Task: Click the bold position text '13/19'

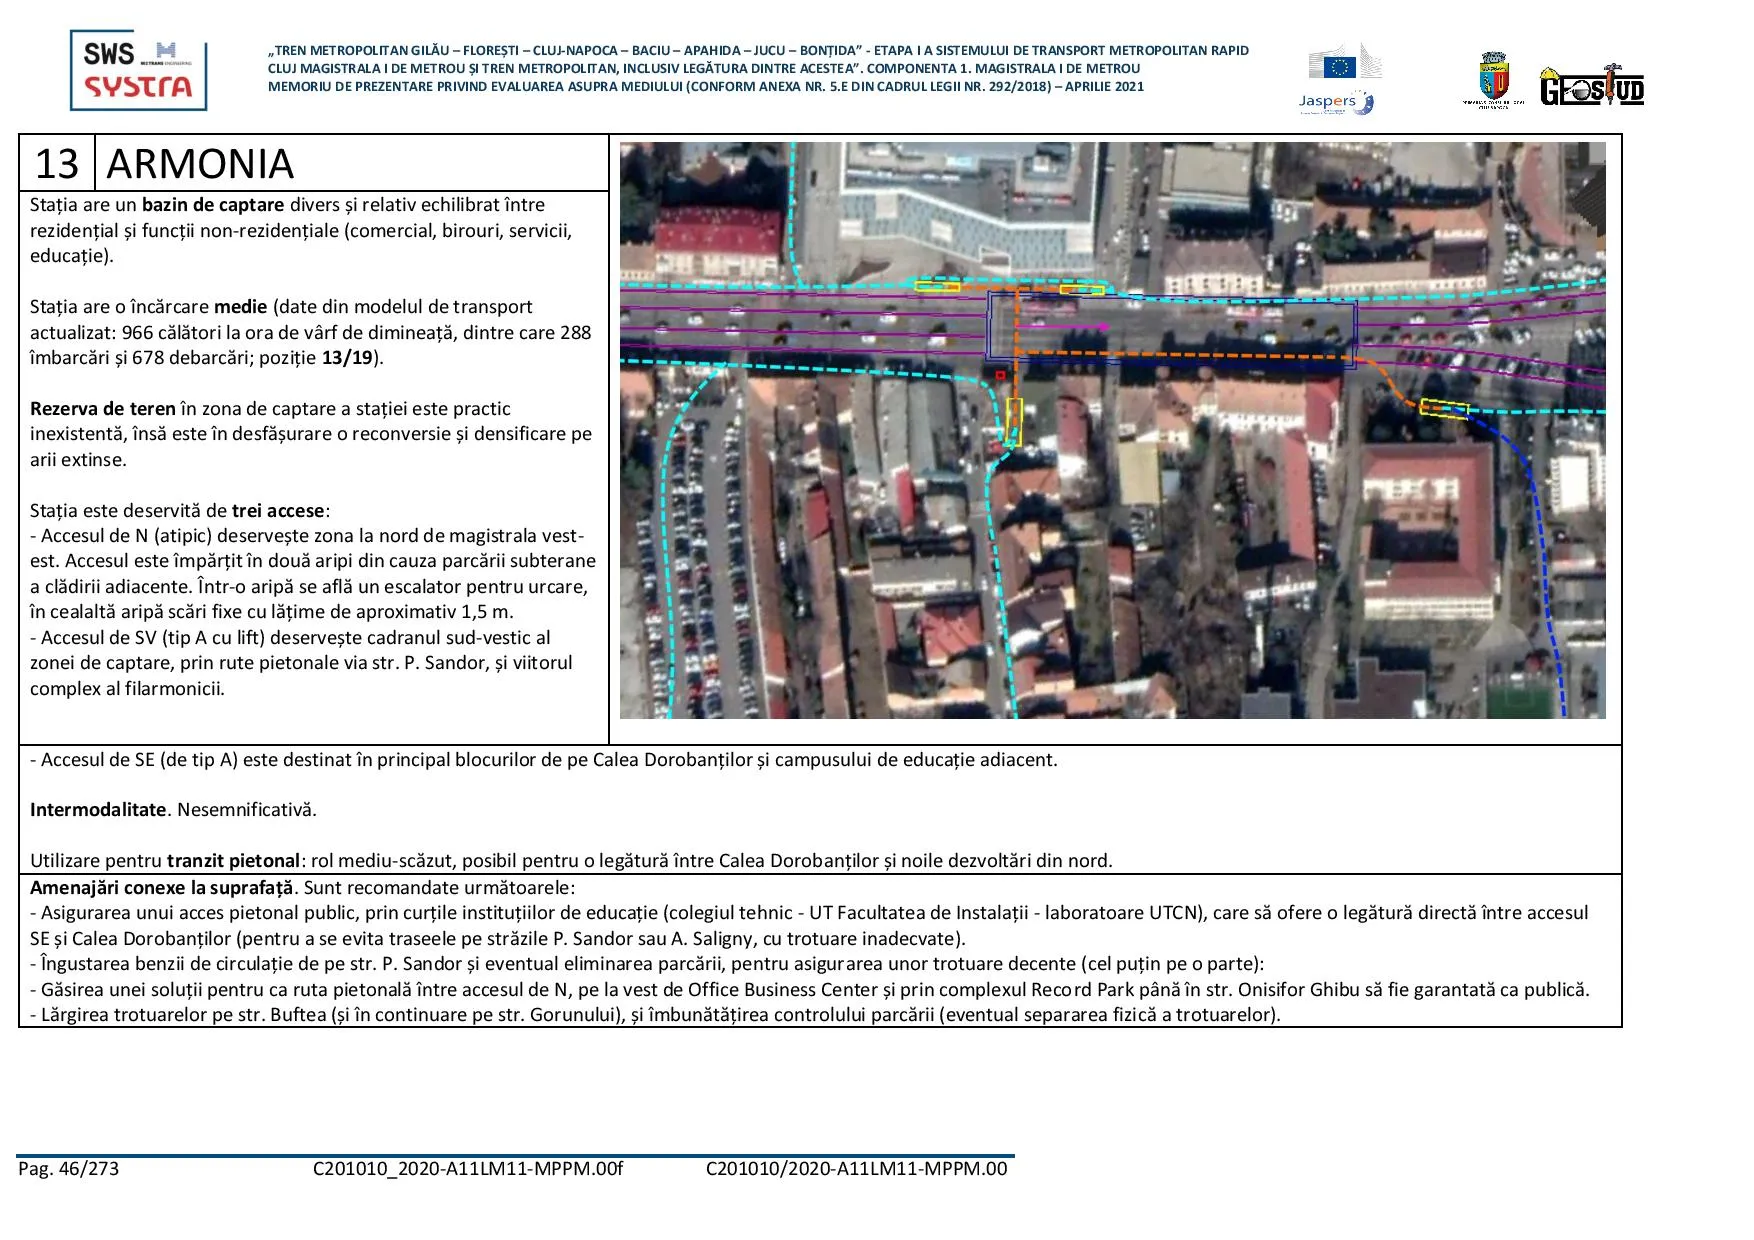Action: point(347,358)
